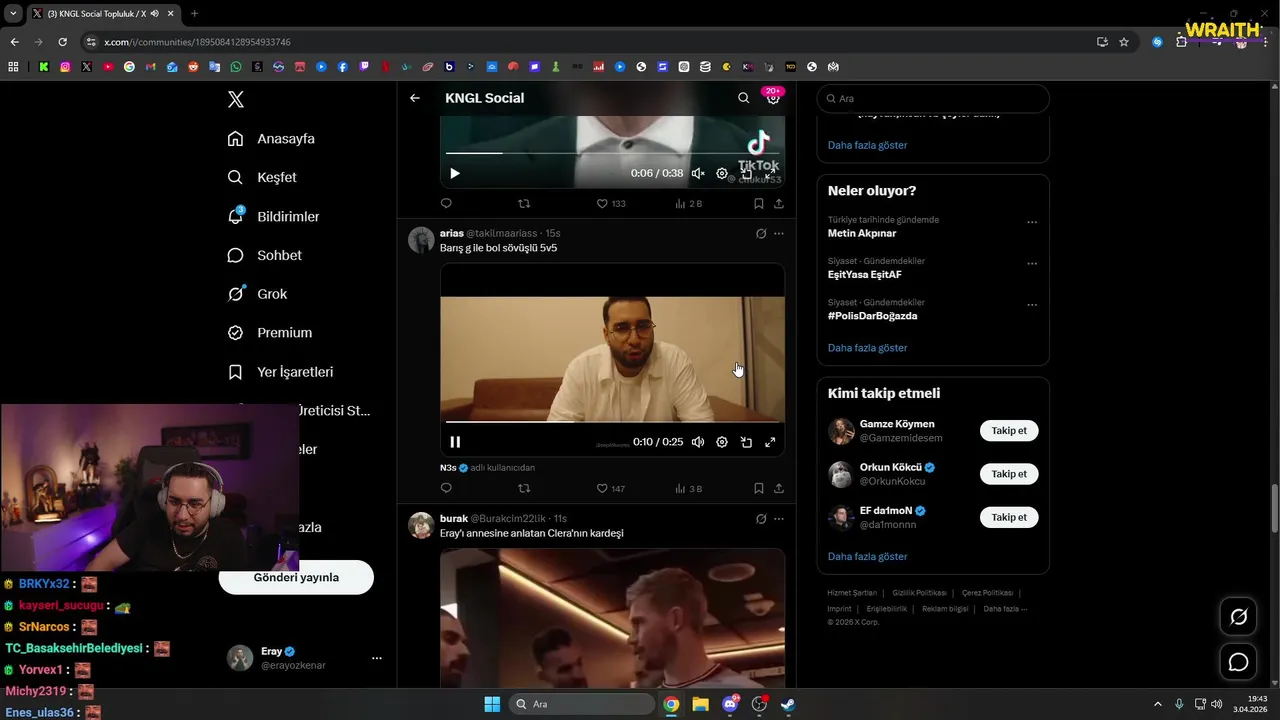Reply to the TikTok video post
This screenshot has height=720, width=1280.
446,203
